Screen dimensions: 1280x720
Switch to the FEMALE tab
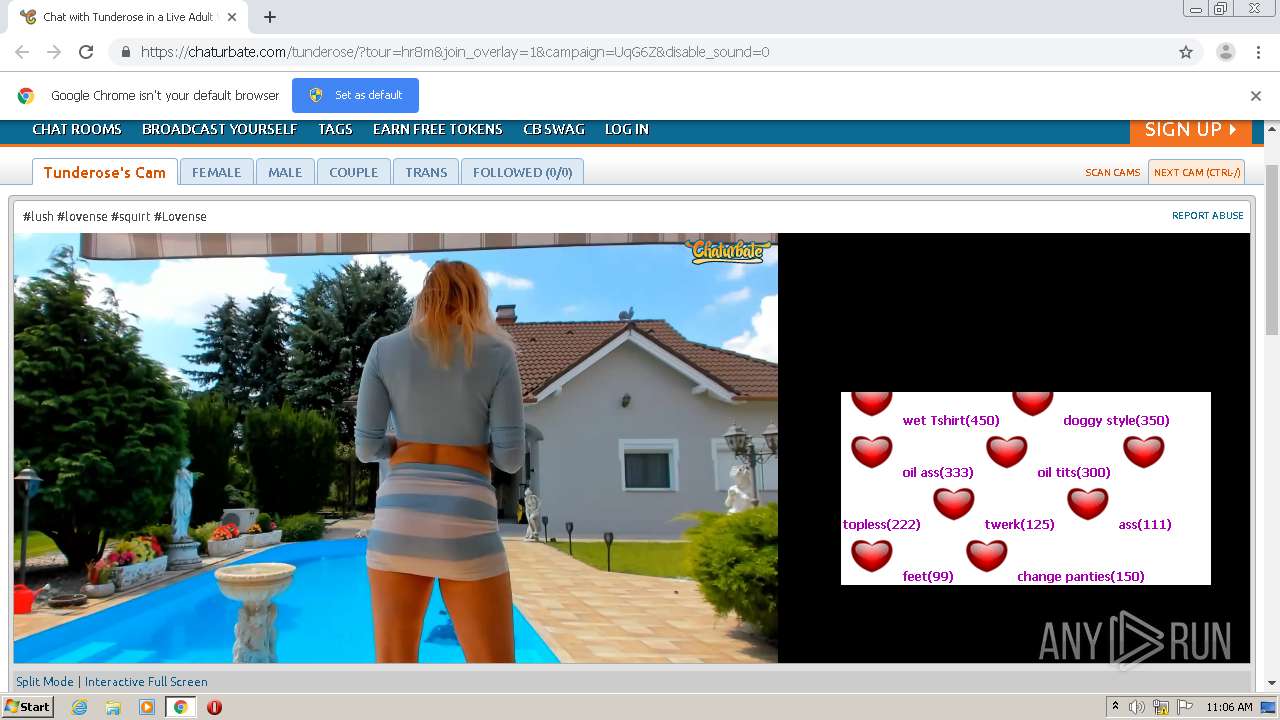point(216,172)
